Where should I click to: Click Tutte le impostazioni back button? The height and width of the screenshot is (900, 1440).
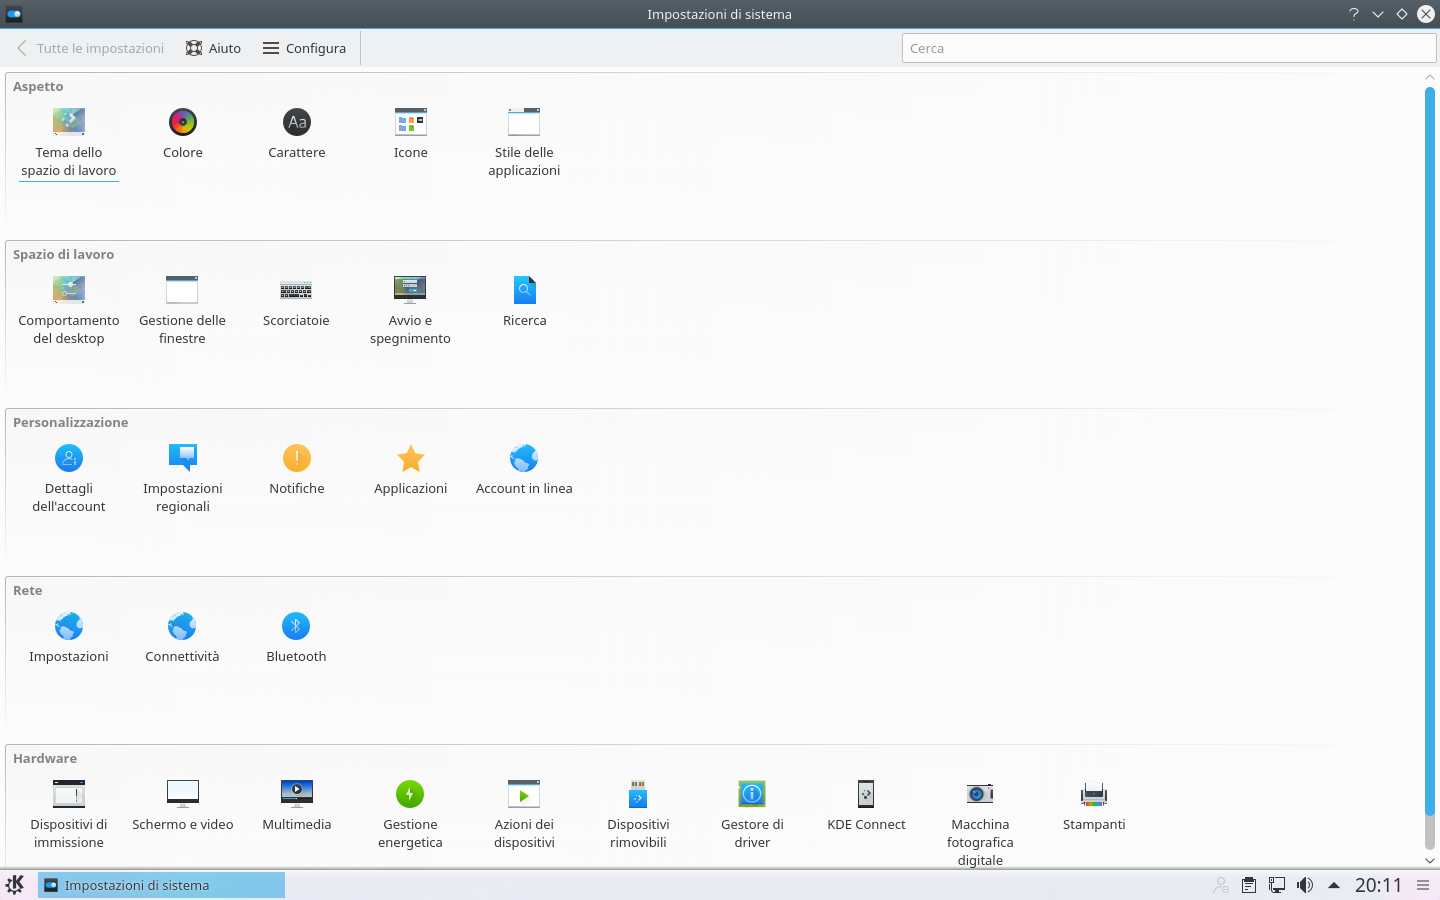pyautogui.click(x=90, y=48)
